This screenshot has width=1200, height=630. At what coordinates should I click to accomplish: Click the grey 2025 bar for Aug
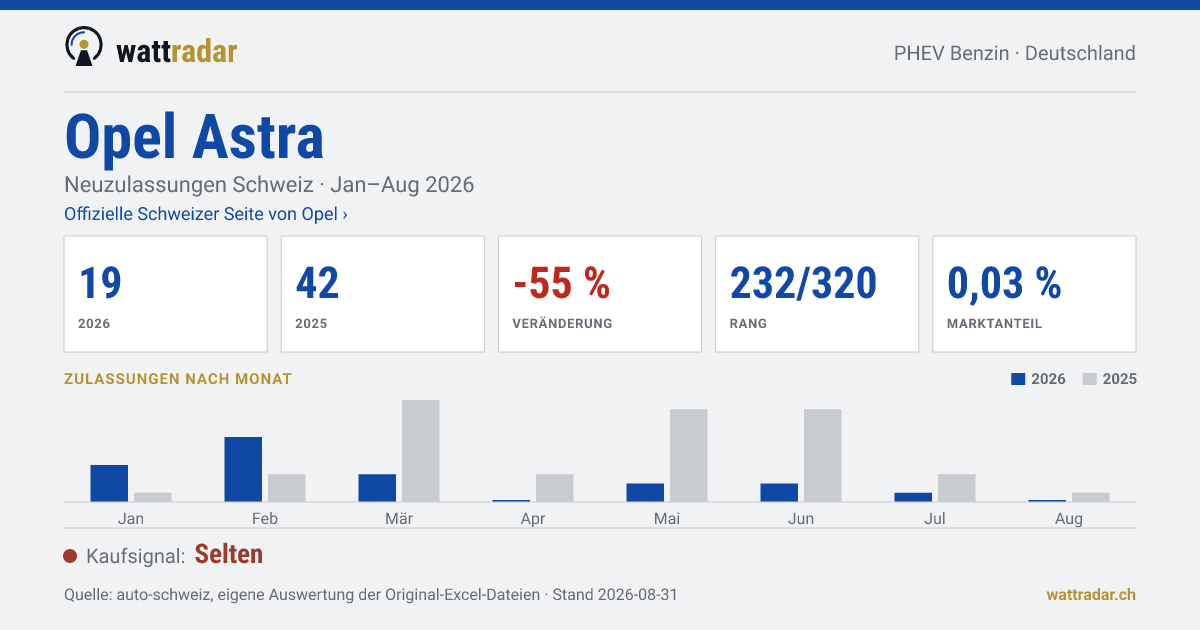point(1091,497)
